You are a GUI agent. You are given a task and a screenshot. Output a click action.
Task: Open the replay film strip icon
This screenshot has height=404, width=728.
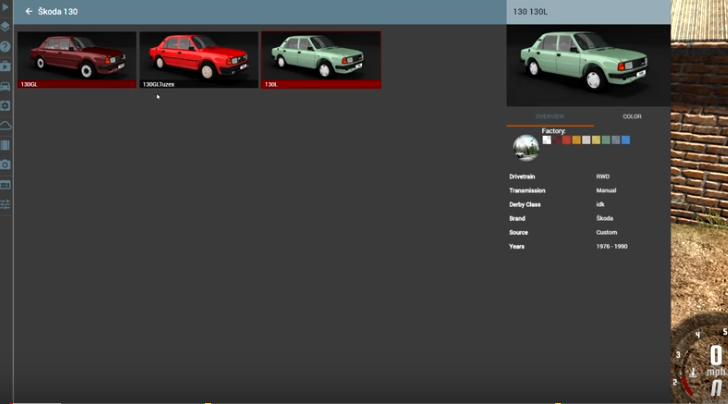click(x=5, y=145)
